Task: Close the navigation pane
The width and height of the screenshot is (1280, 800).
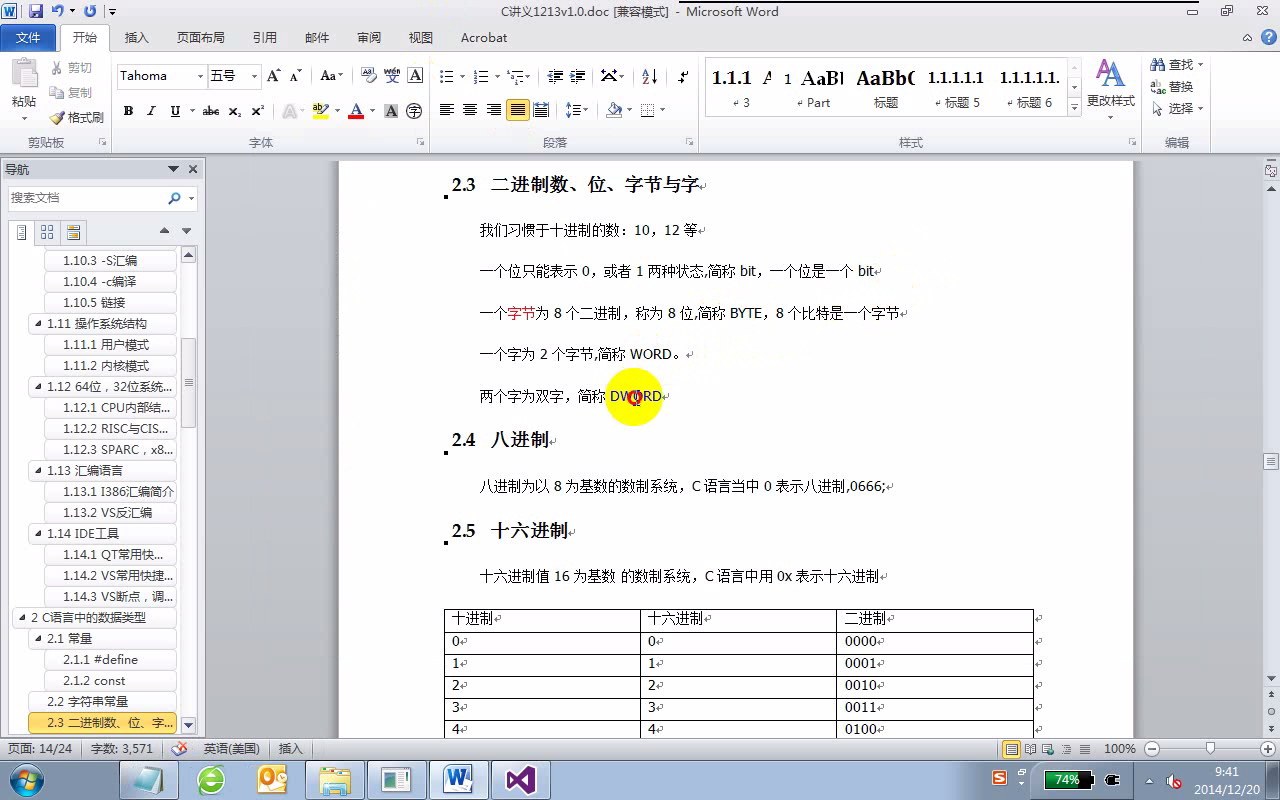Action: 193,169
